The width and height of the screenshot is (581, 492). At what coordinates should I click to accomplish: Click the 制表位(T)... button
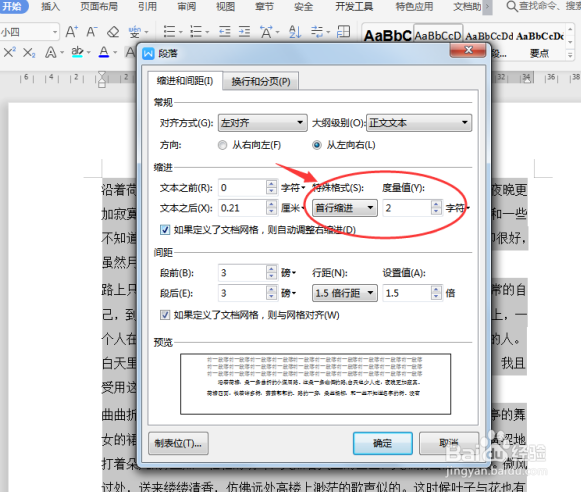[178, 443]
